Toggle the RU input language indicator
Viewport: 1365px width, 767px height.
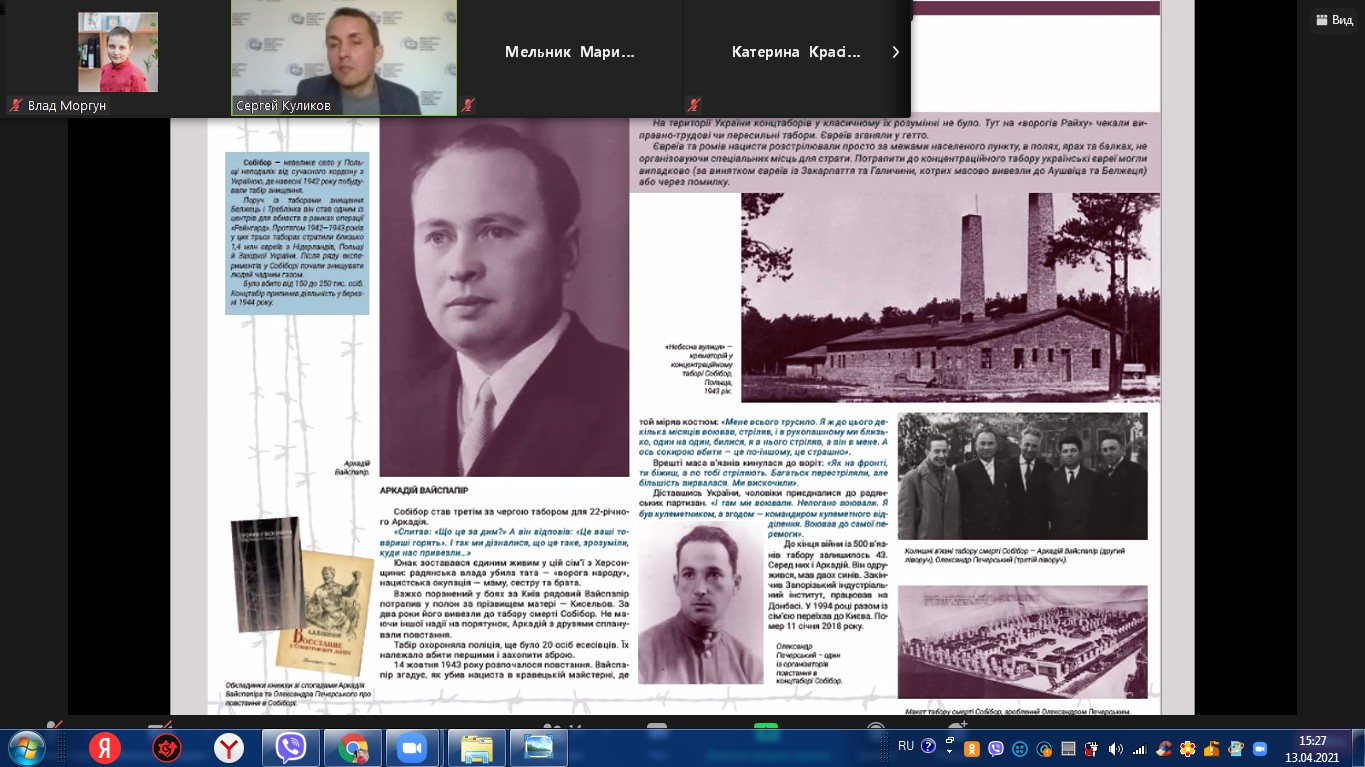tap(906, 746)
